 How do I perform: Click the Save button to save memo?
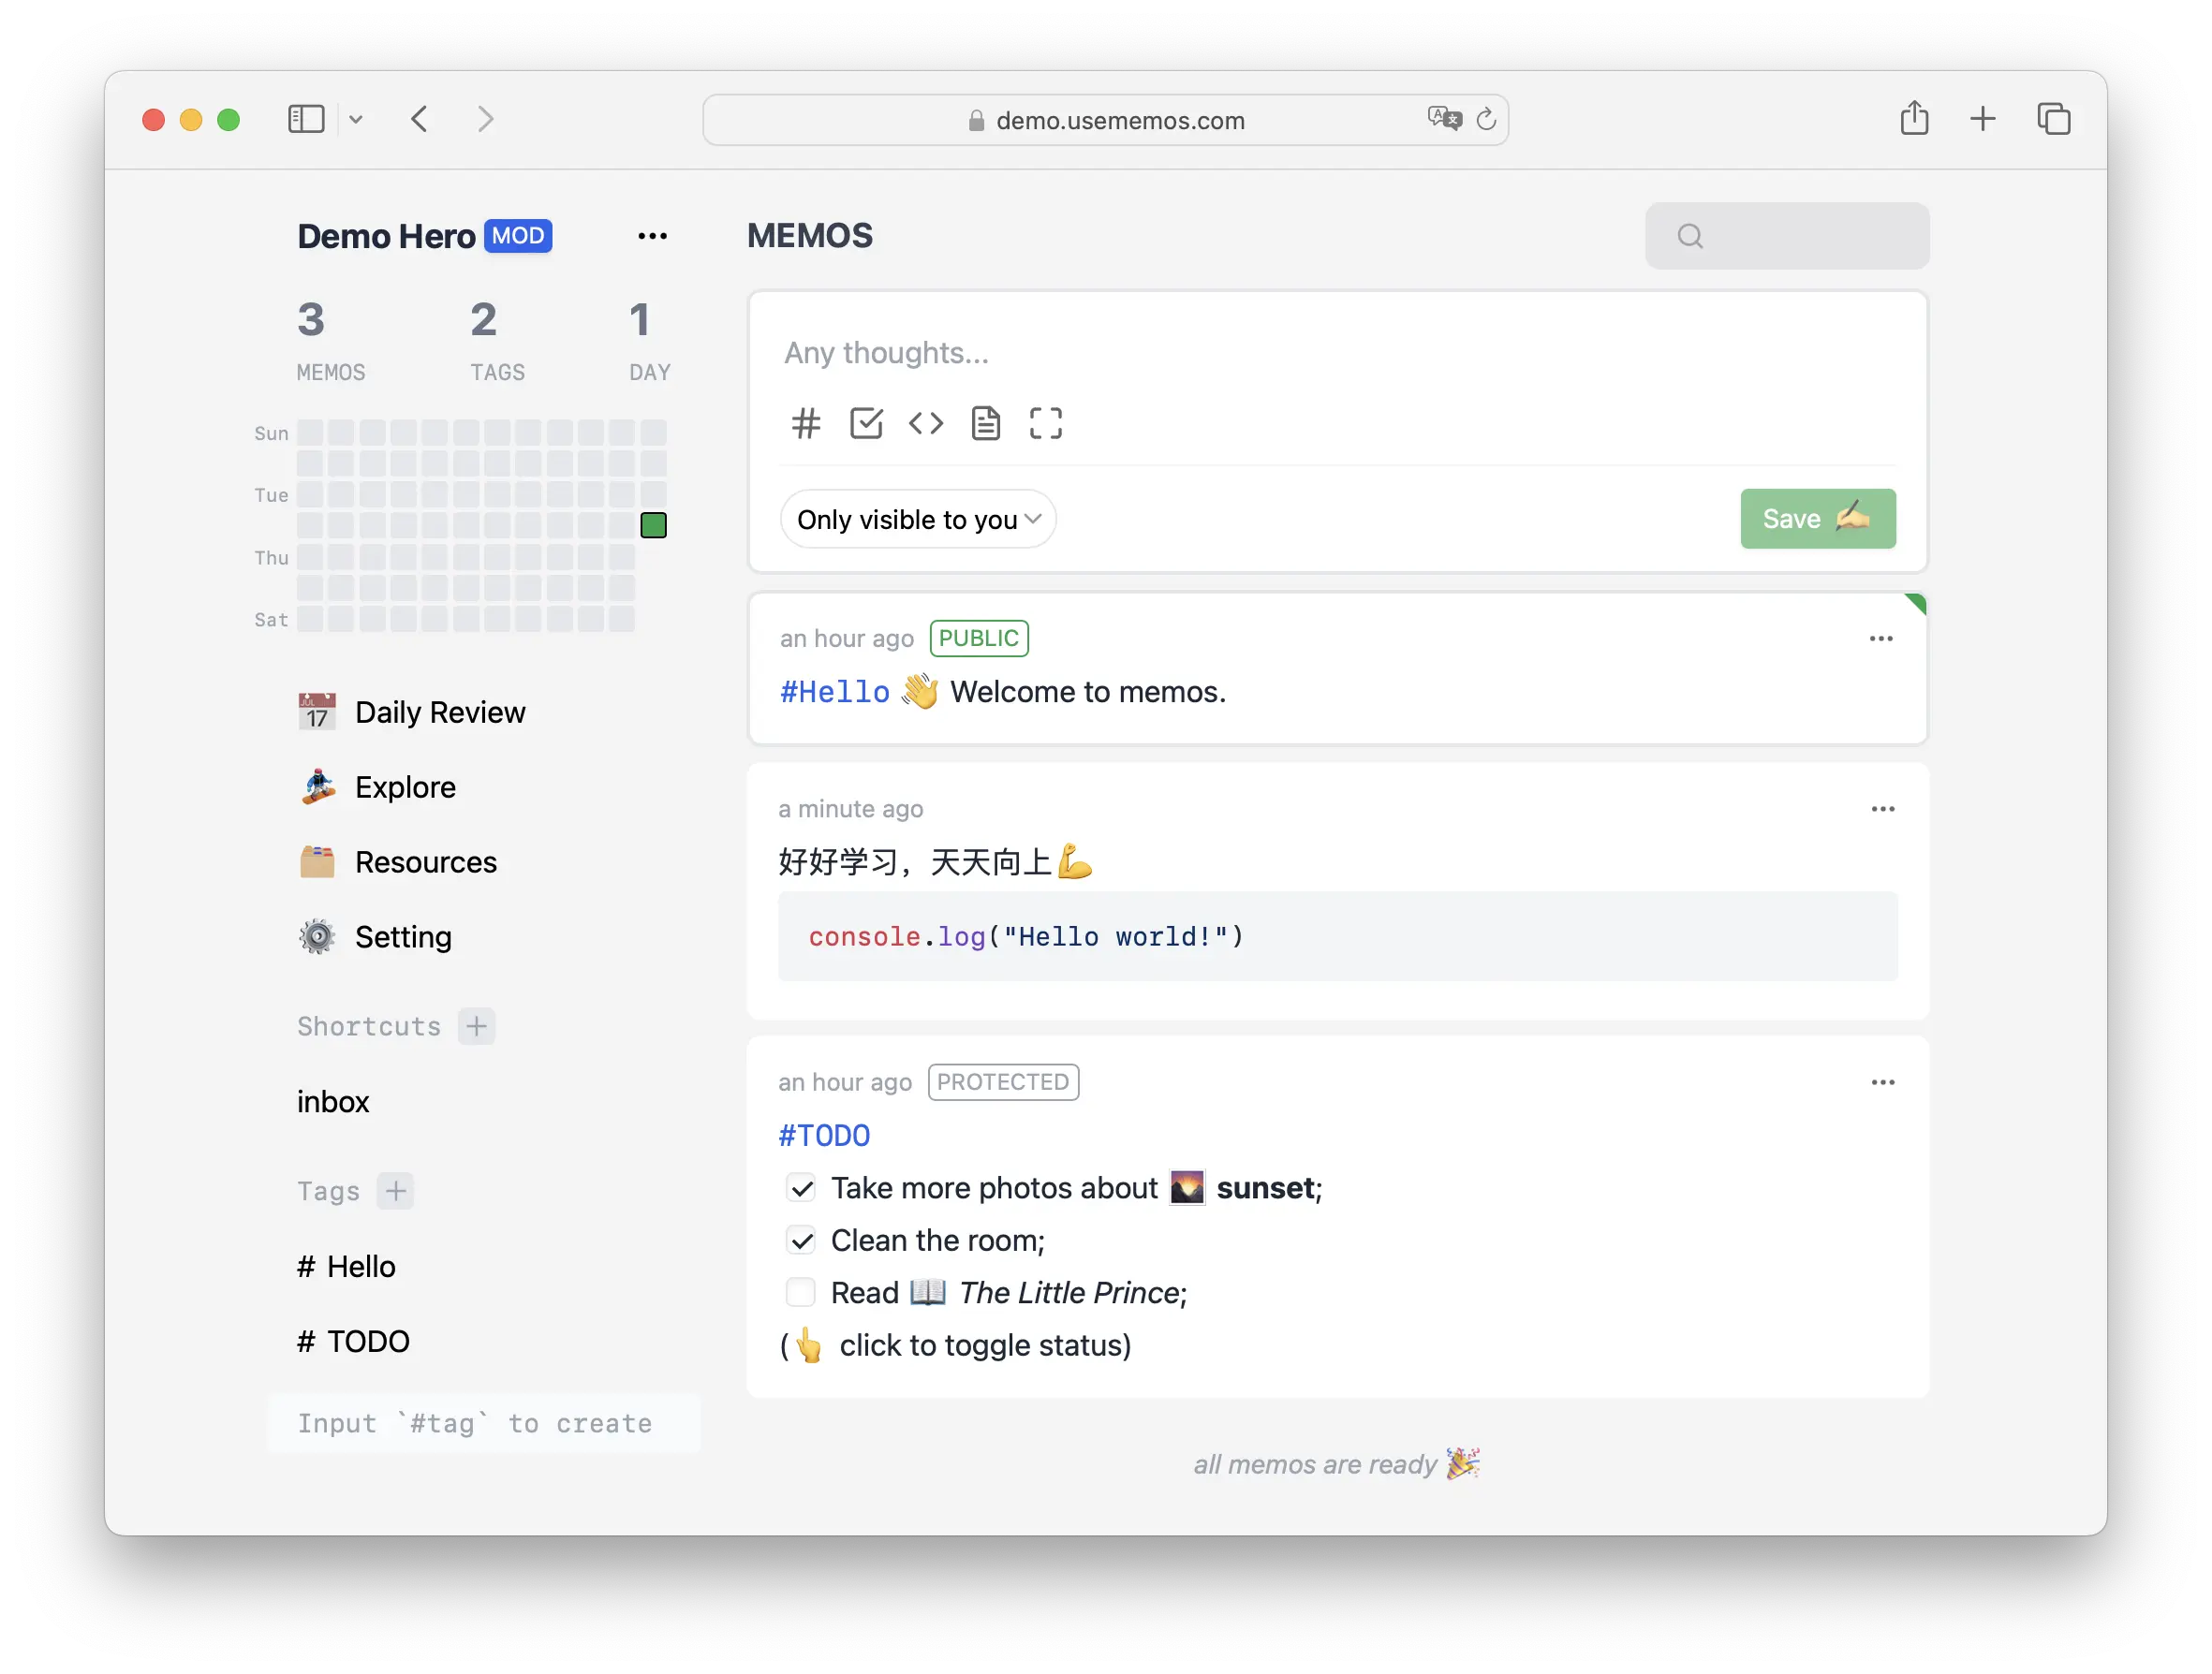click(1817, 517)
